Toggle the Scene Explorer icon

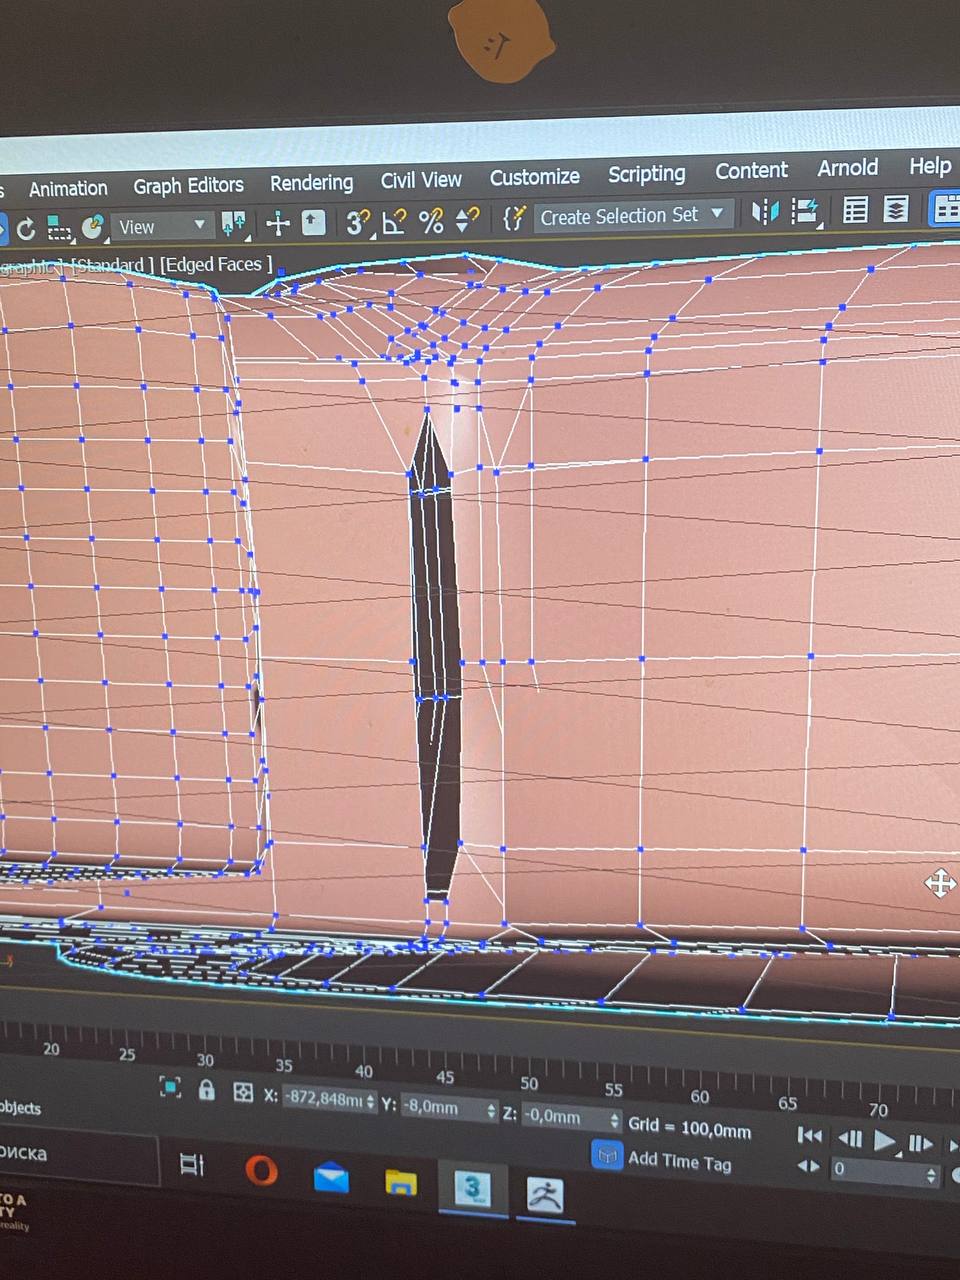point(855,209)
